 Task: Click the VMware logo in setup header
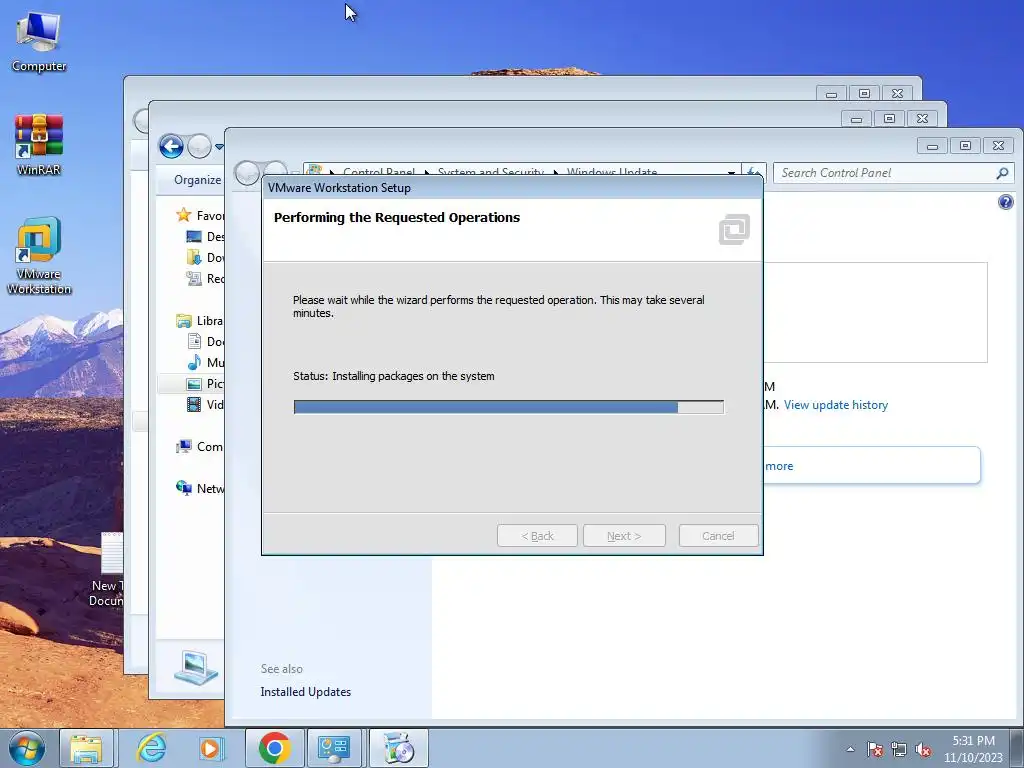tap(735, 230)
